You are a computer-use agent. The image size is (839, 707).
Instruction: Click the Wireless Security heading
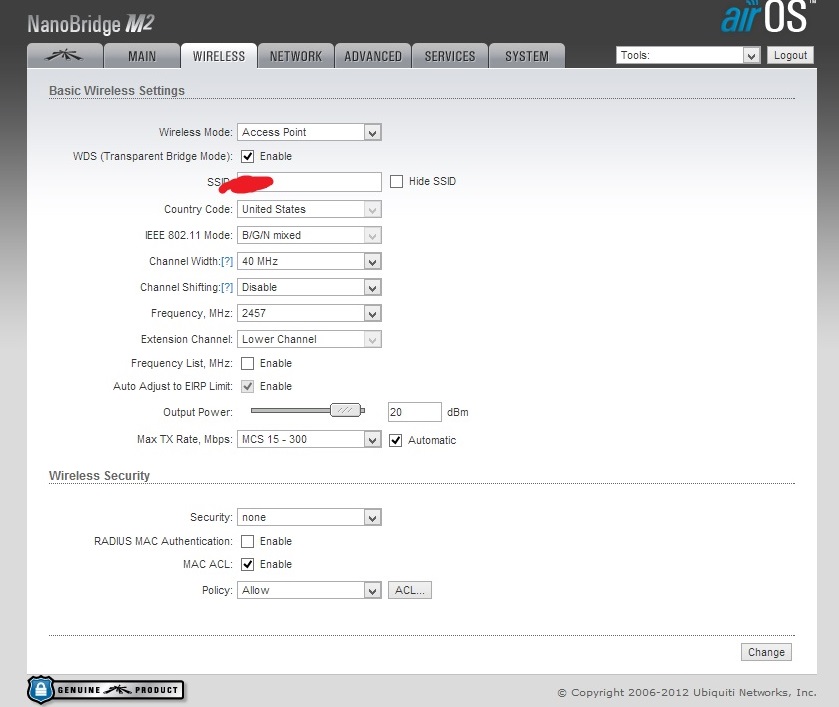(100, 475)
